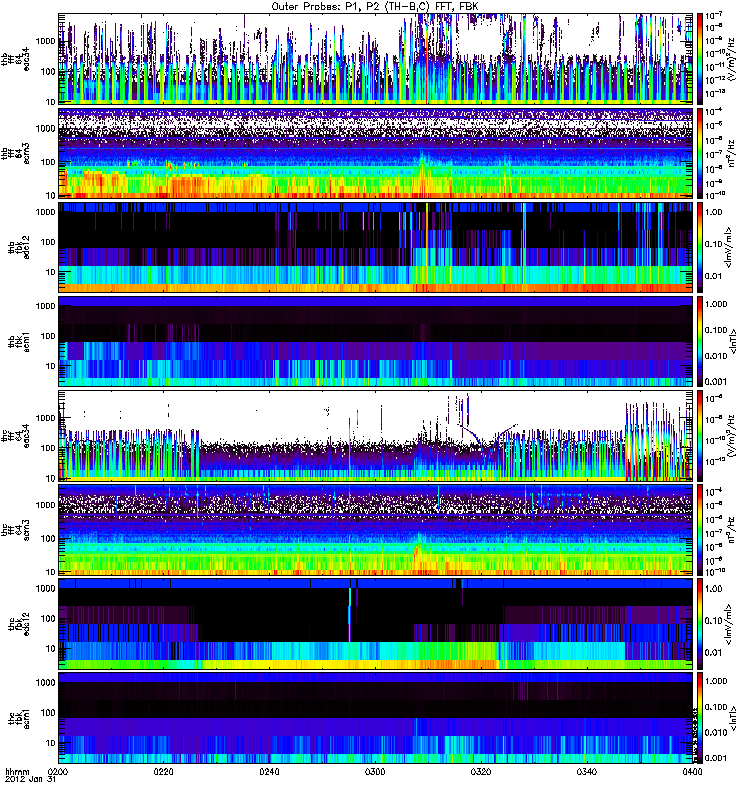Click the 0400 time tick label
The width and height of the screenshot is (750, 800).
[692, 771]
